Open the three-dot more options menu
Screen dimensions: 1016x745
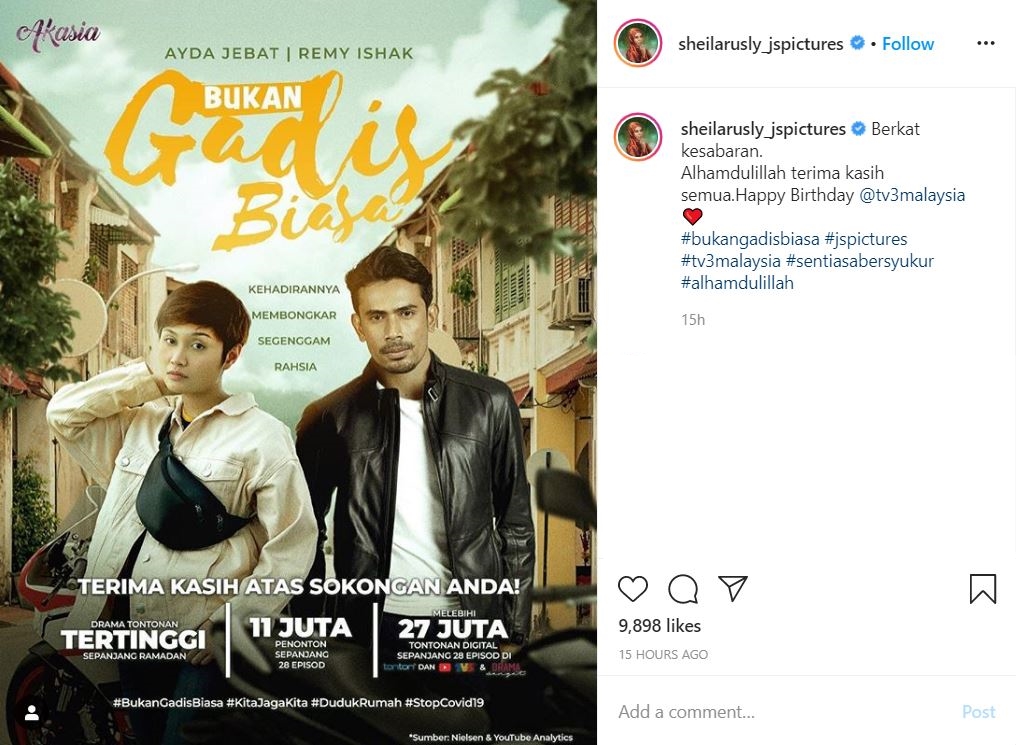(986, 43)
